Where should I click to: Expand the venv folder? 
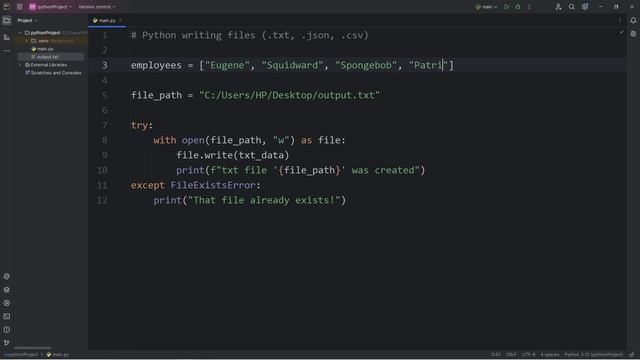[27, 41]
